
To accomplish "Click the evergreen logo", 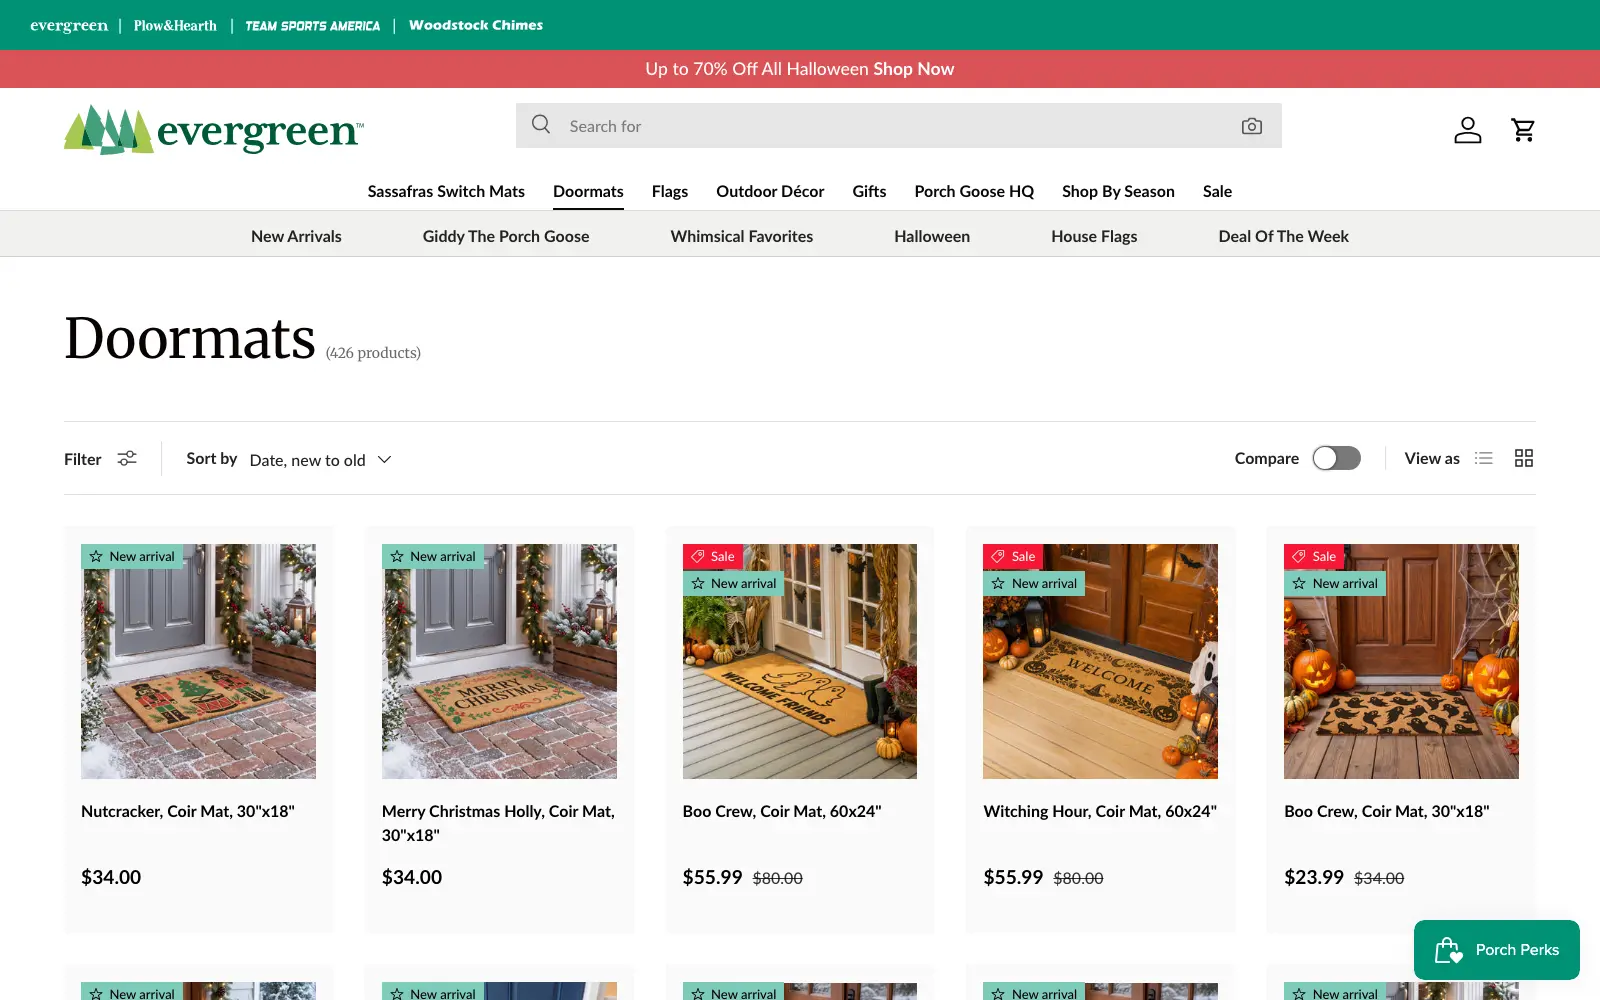I will 214,129.
